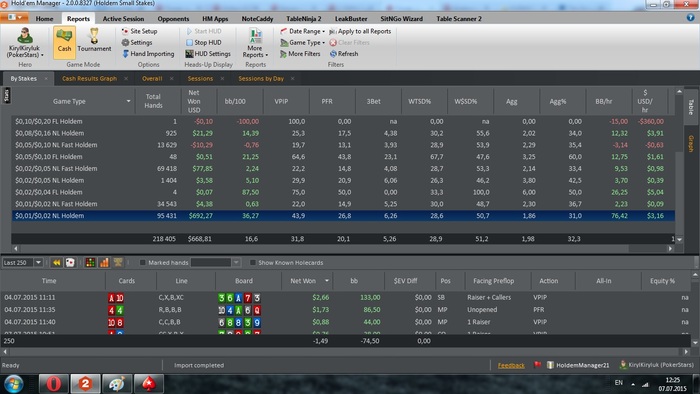Click trophy icon in hands toolbar
The width and height of the screenshot is (700, 394).
(x=118, y=263)
